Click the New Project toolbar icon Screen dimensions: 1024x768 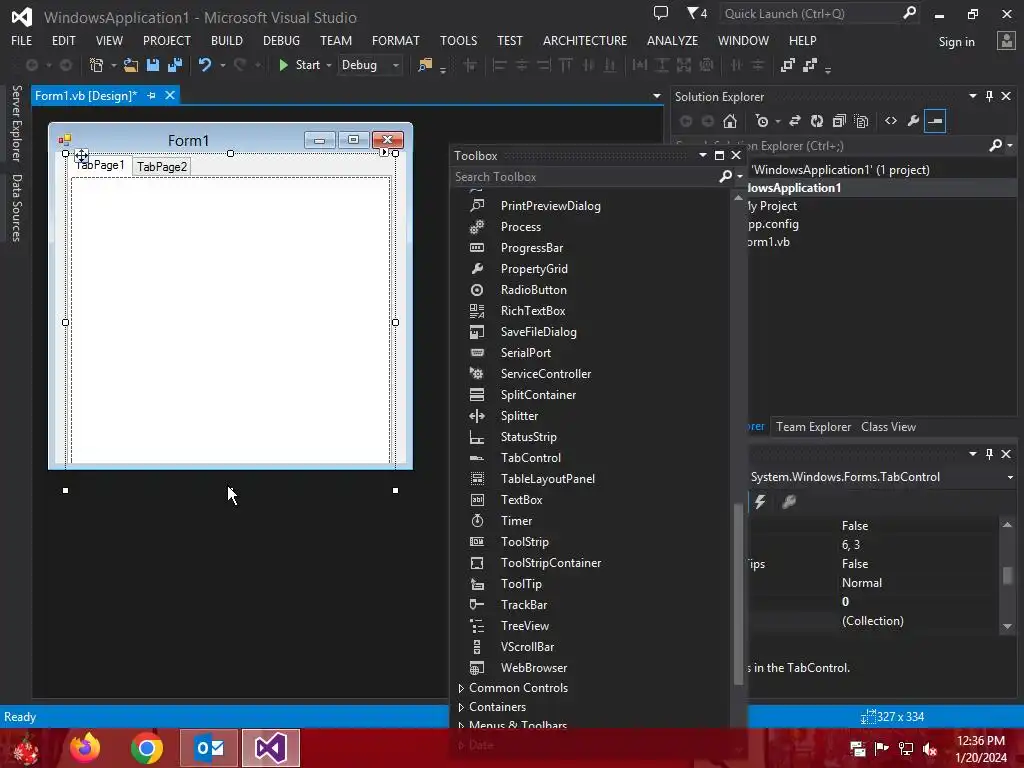[x=97, y=65]
